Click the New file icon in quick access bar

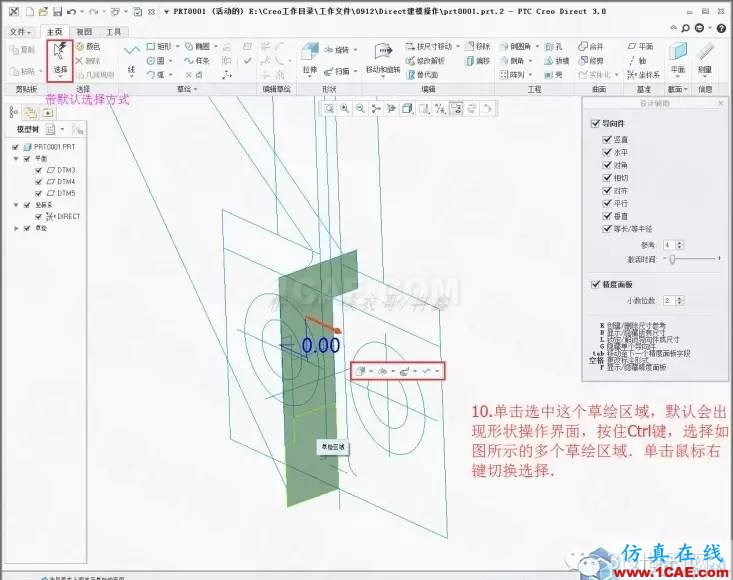pyautogui.click(x=29, y=11)
